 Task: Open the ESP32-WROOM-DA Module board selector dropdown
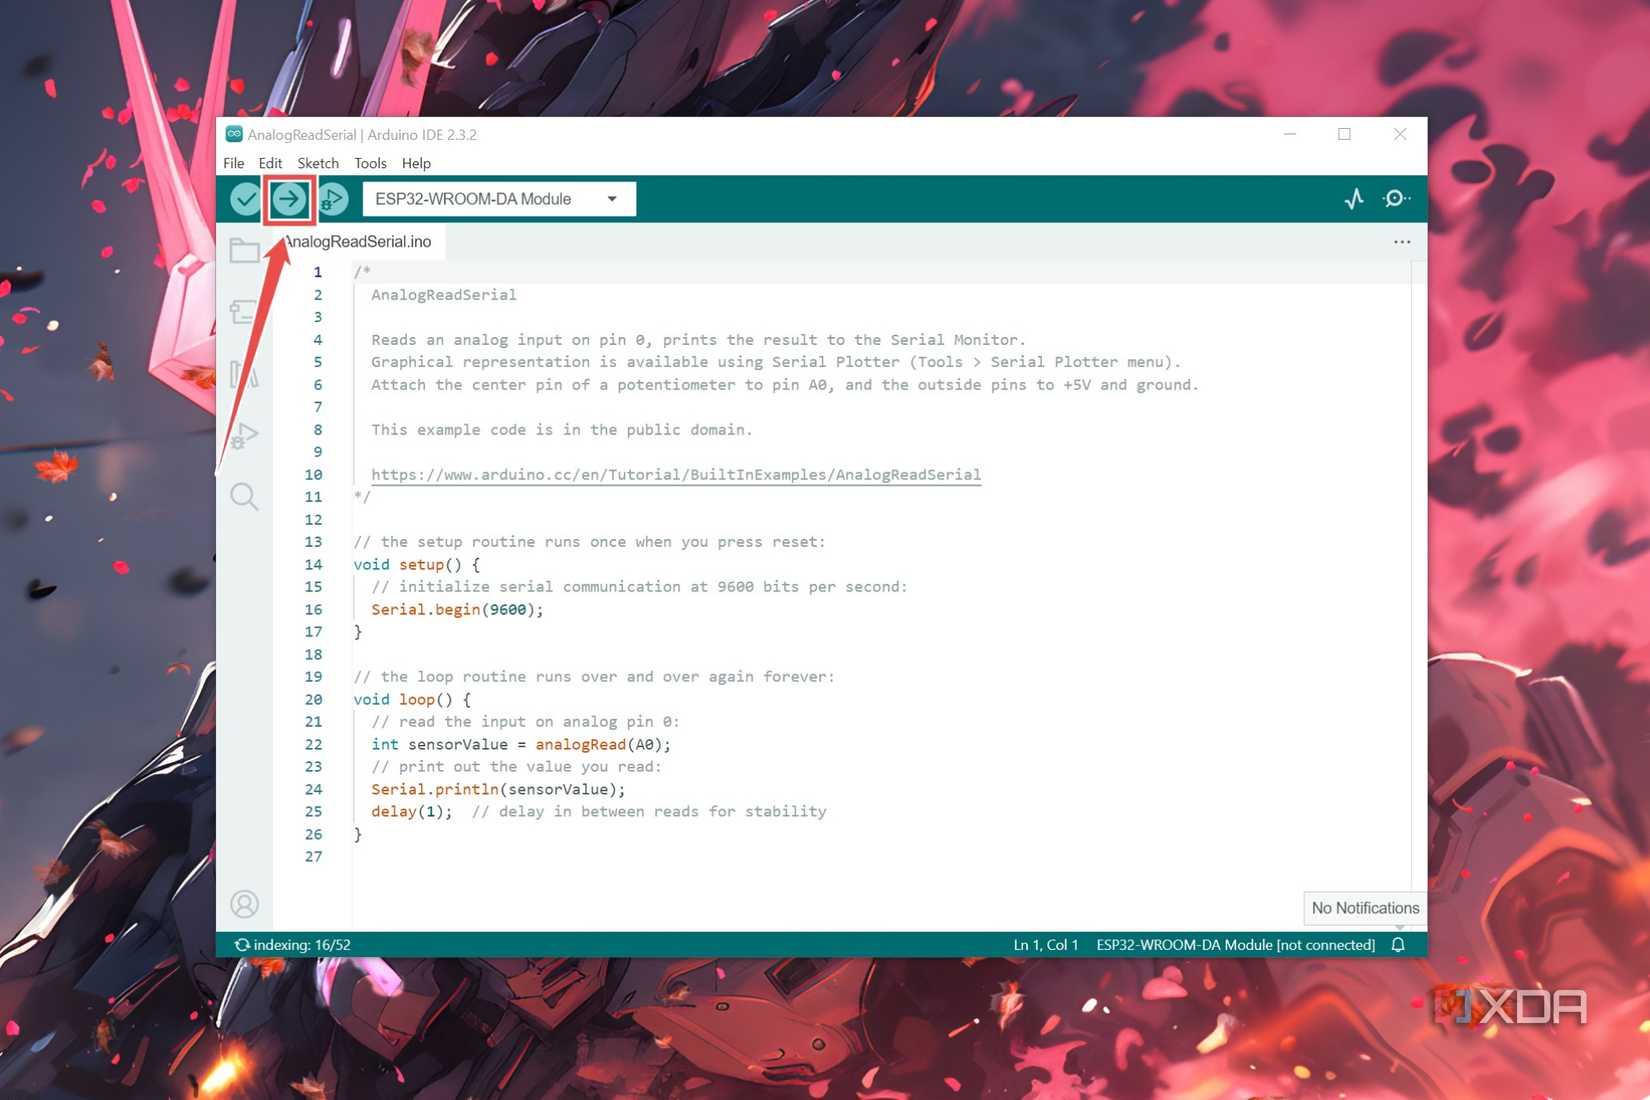click(499, 199)
